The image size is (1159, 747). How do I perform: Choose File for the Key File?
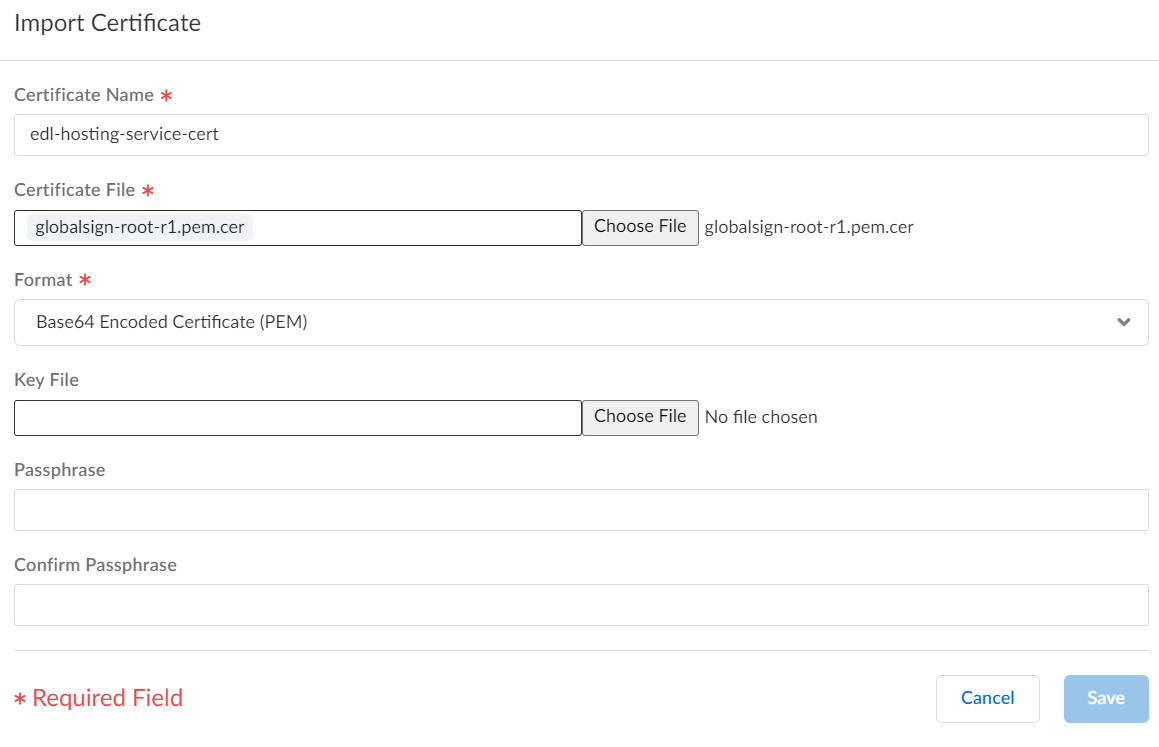640,418
